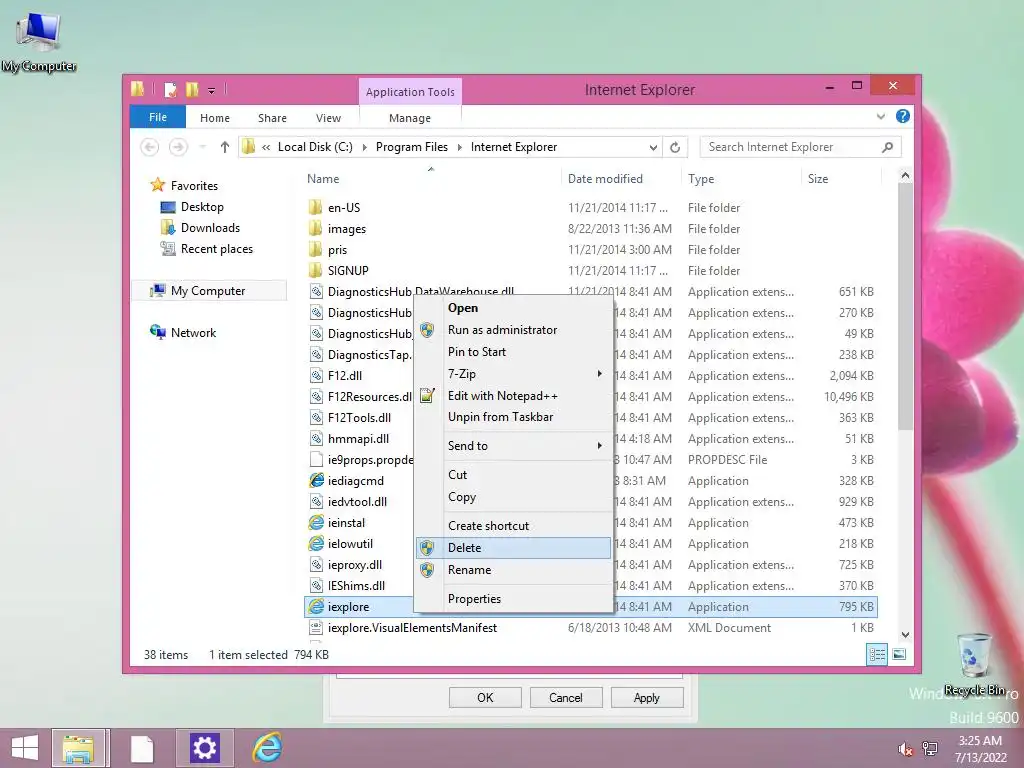Select iexplore.VisualElementsManifest file
Image resolution: width=1024 pixels, height=768 pixels.
point(412,628)
